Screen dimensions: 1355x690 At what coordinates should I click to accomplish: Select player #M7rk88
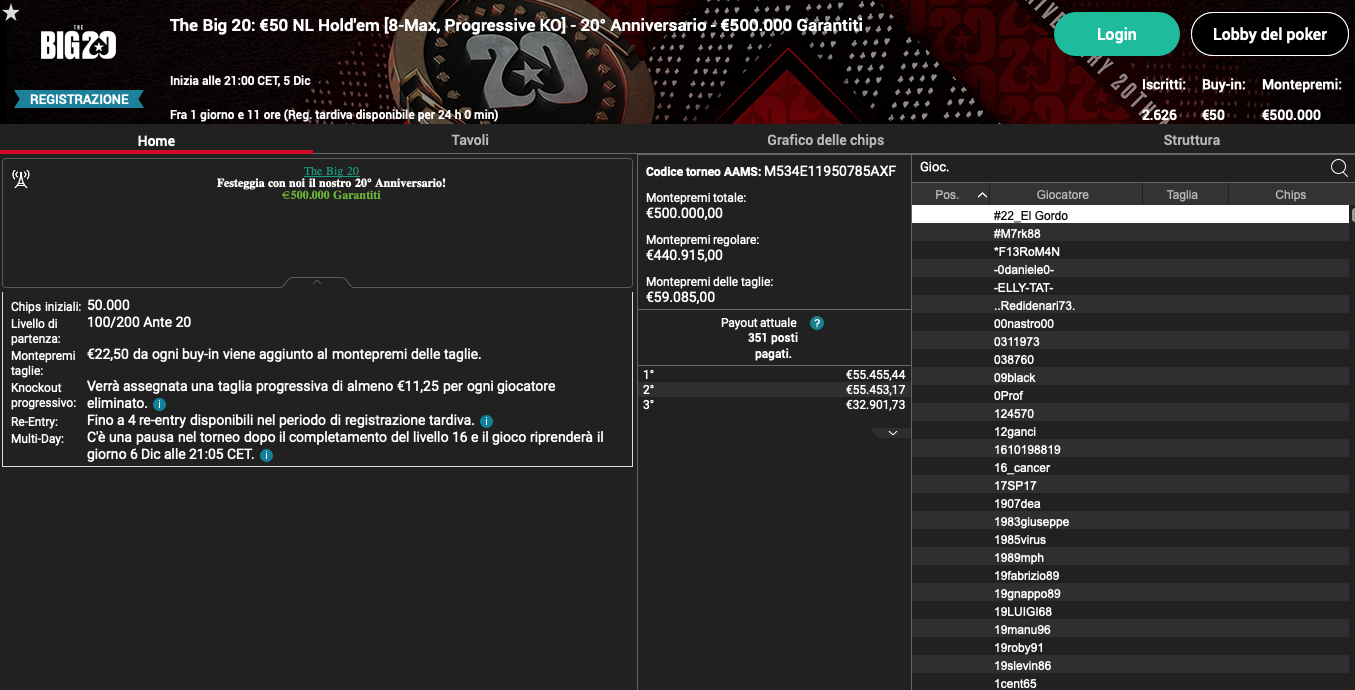point(1130,233)
